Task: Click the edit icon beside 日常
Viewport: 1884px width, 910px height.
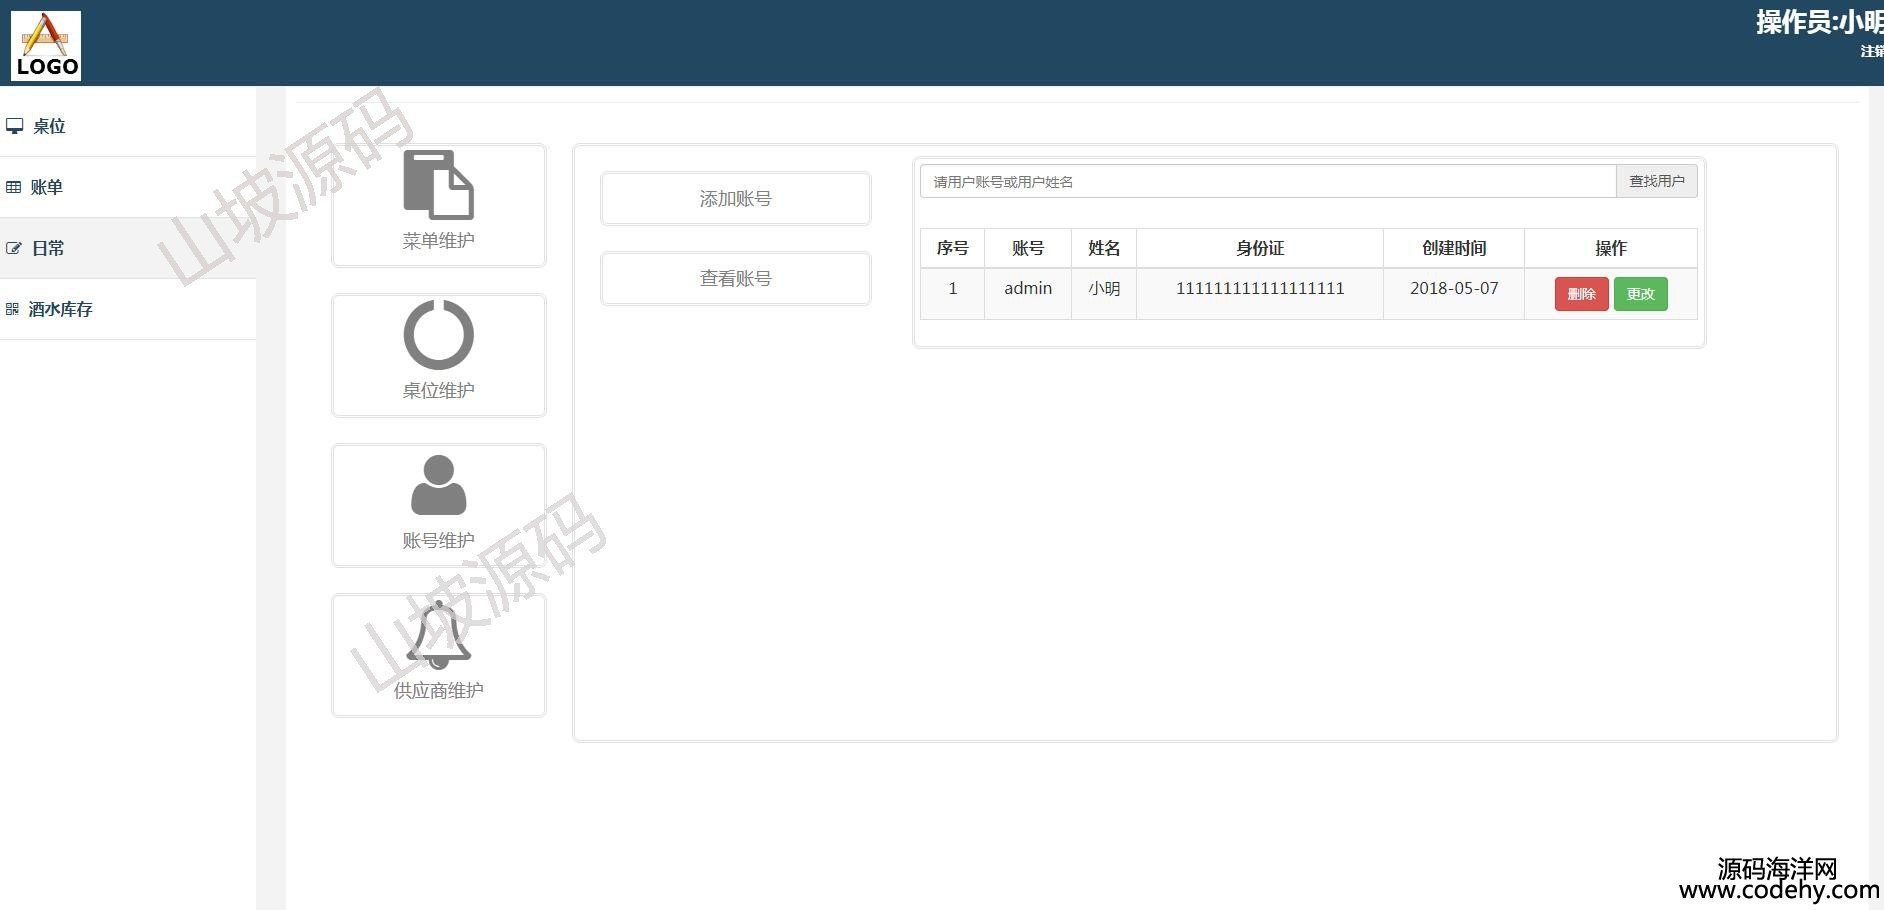Action: click(x=14, y=248)
